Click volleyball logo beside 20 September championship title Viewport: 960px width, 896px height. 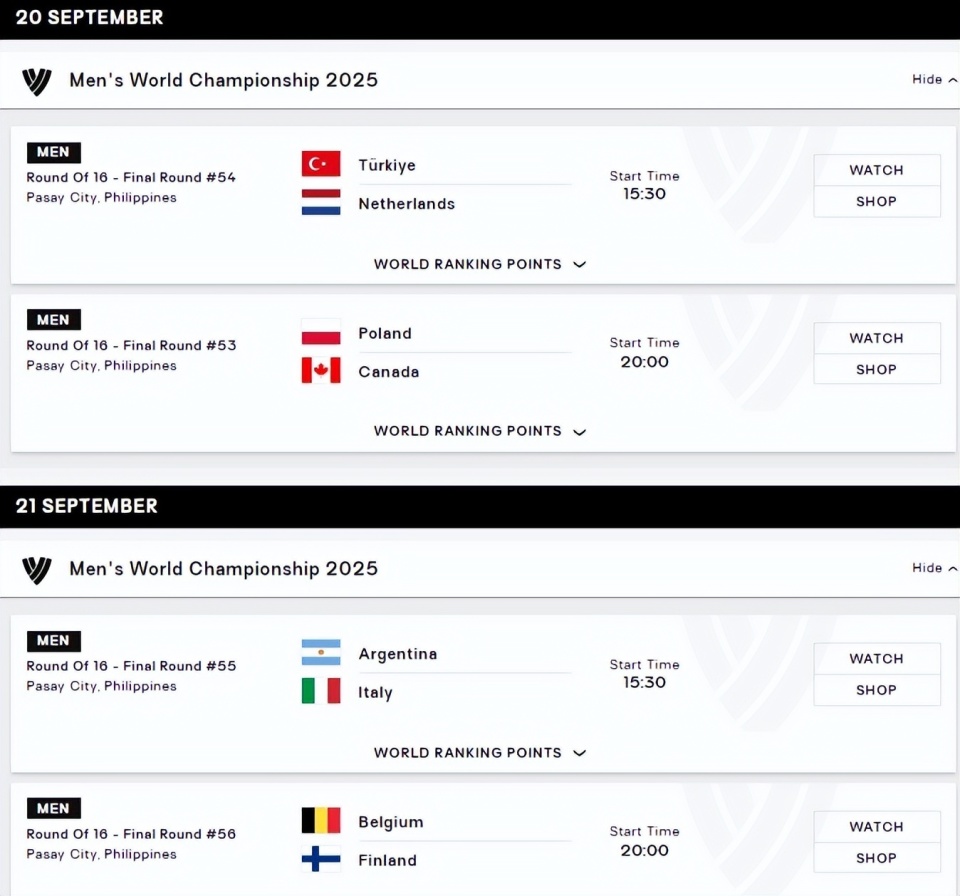(37, 81)
